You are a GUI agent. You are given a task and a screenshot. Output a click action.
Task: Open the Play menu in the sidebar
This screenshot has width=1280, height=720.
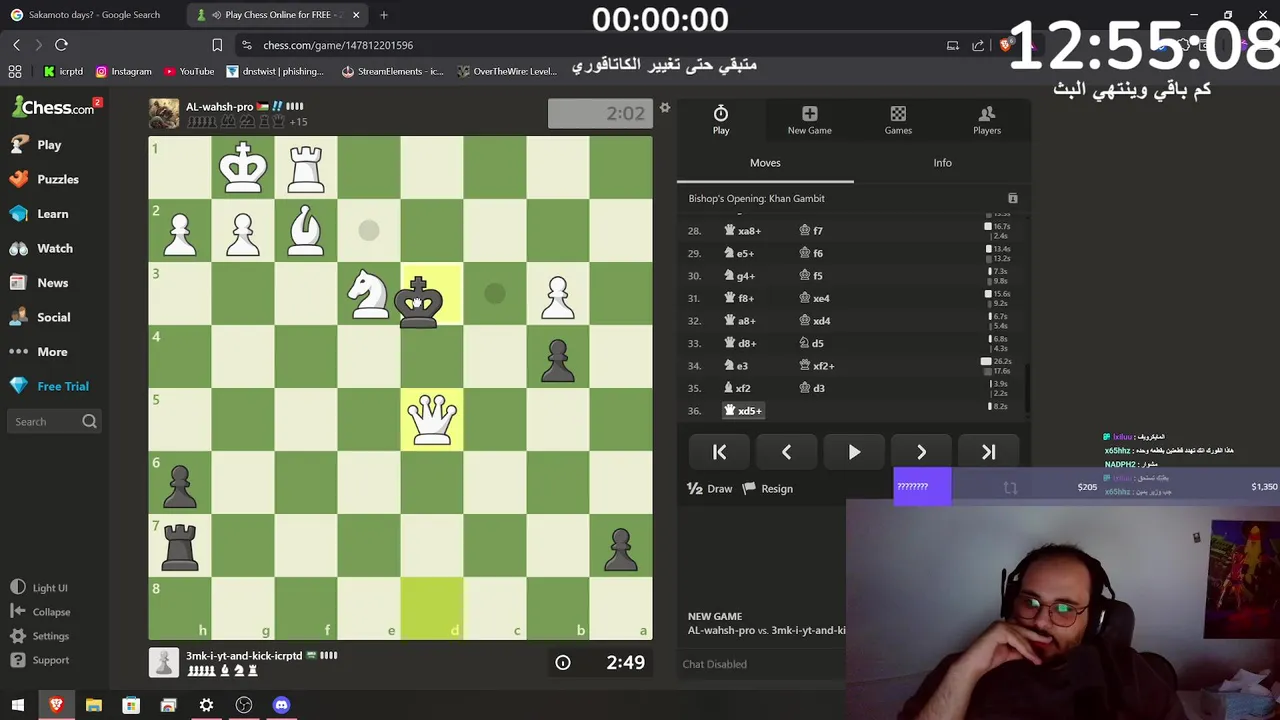click(x=36, y=145)
